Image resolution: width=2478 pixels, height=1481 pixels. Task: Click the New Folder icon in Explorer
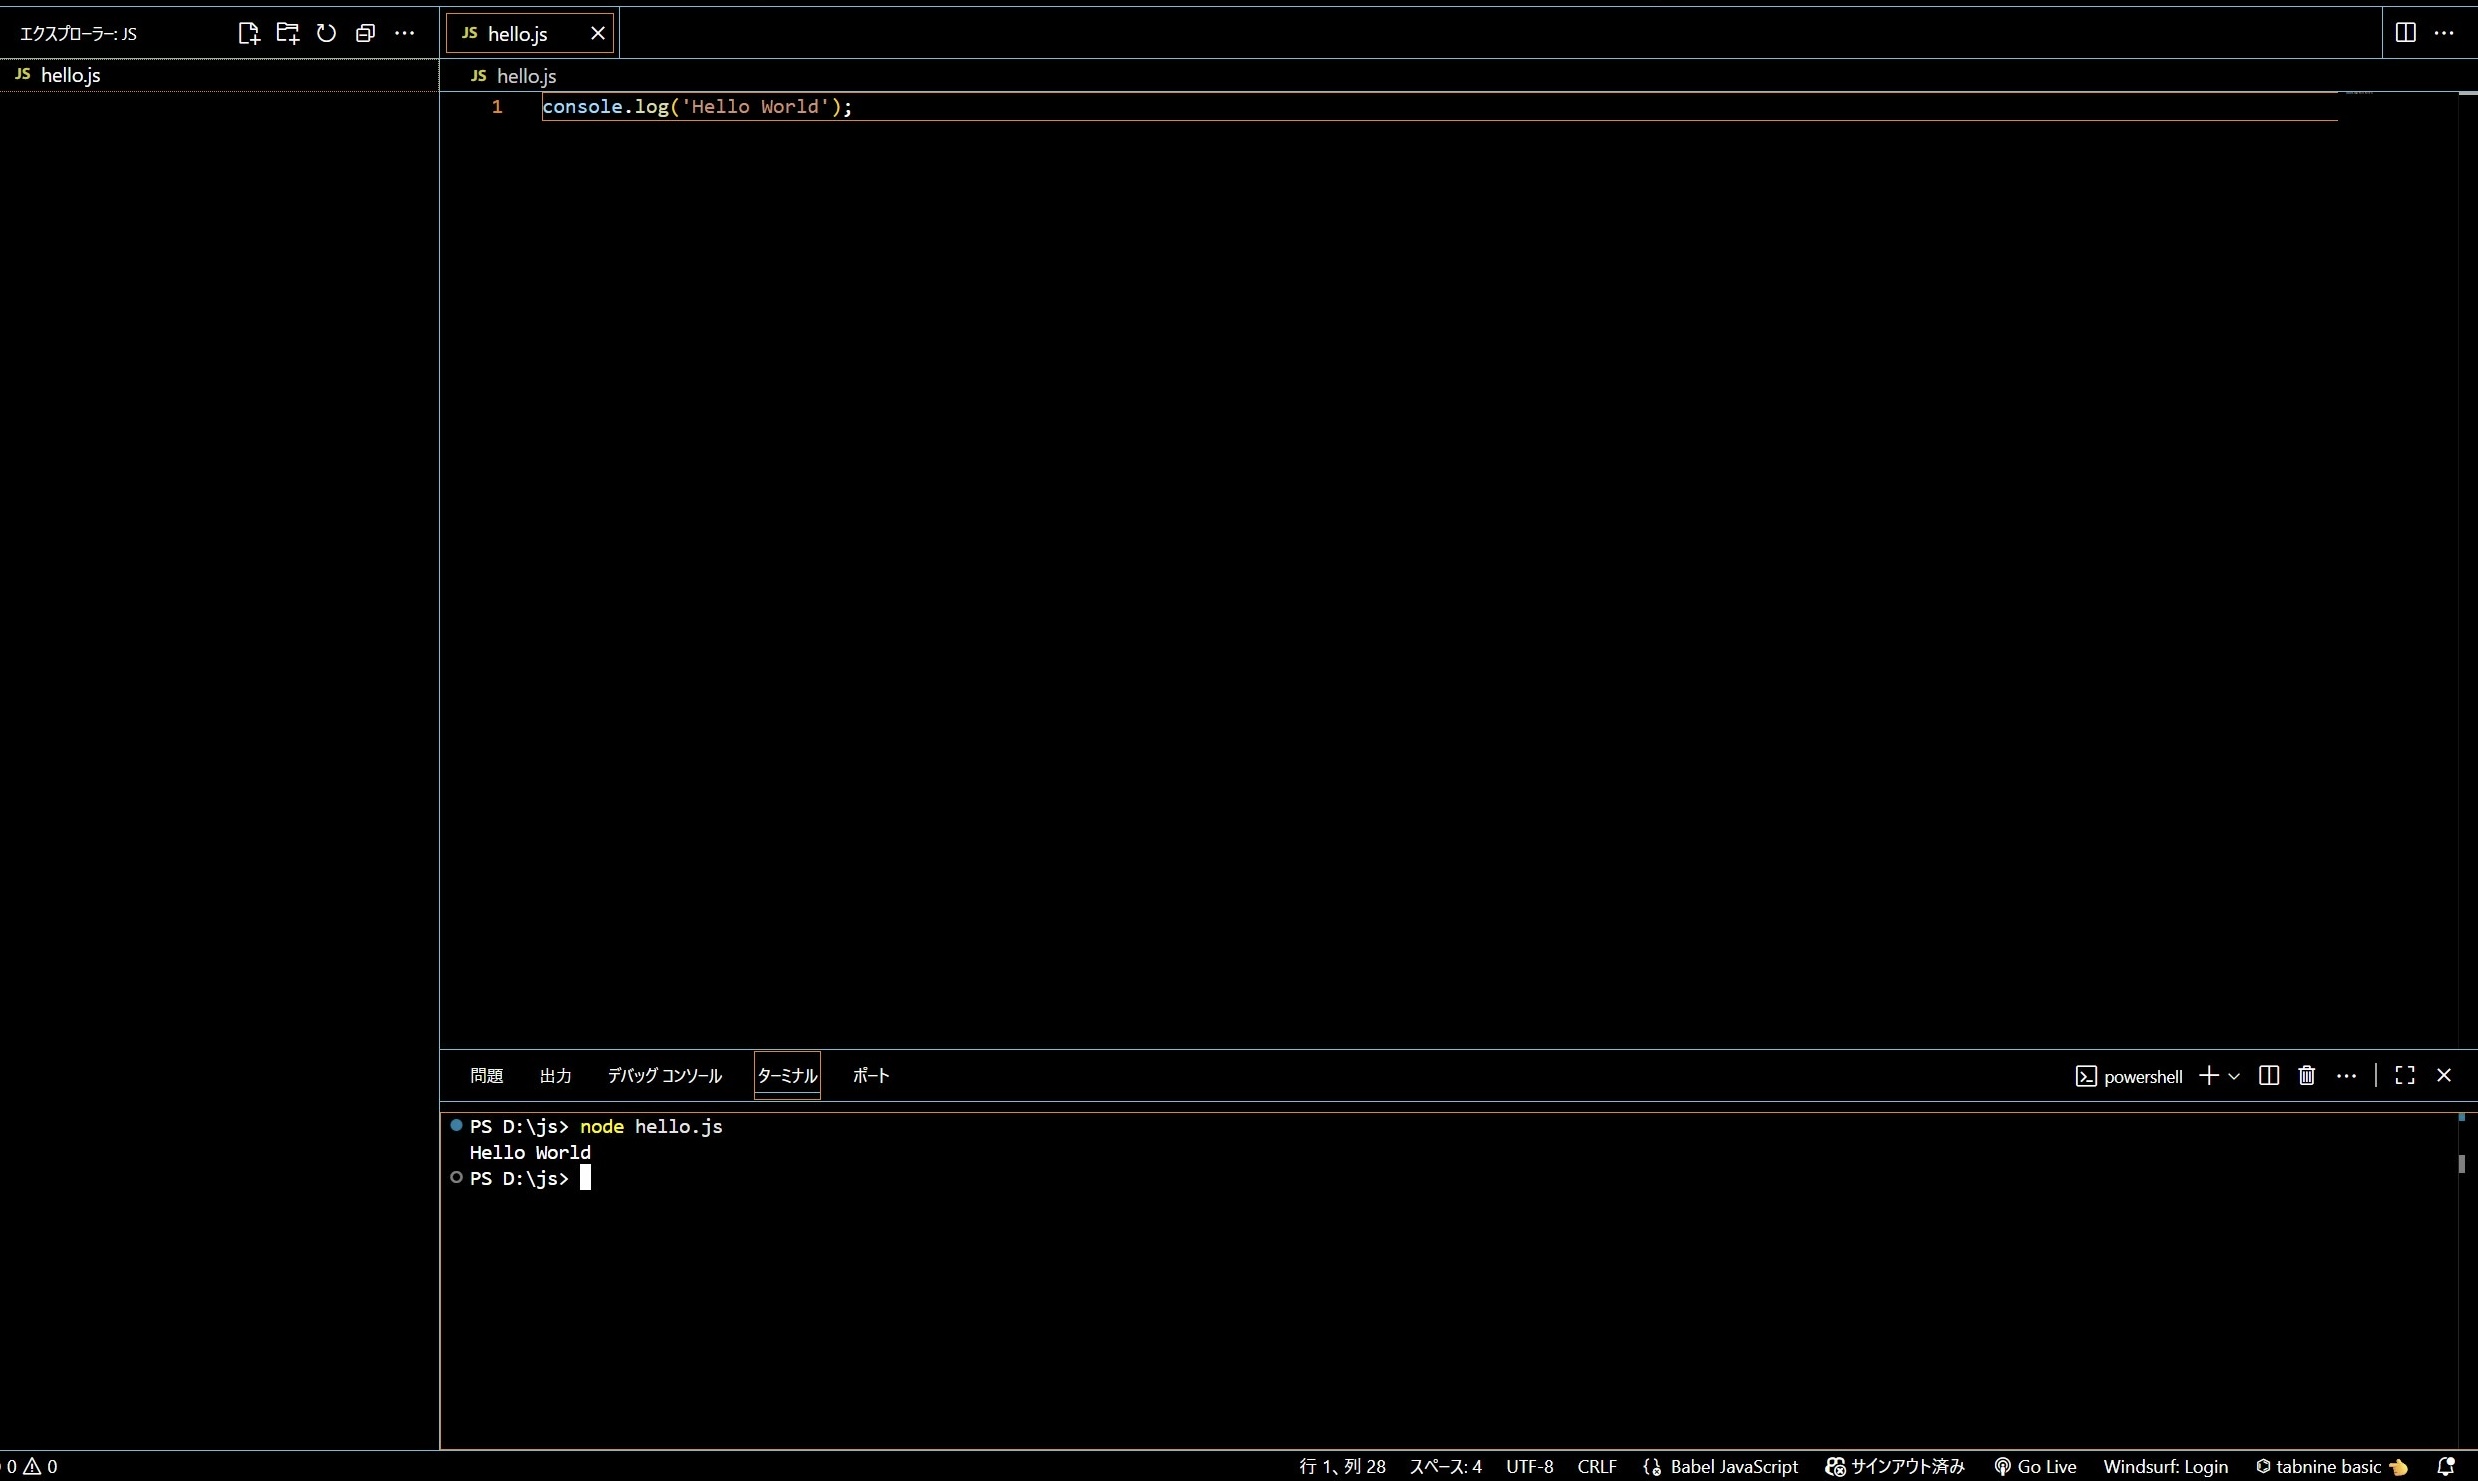(x=287, y=33)
